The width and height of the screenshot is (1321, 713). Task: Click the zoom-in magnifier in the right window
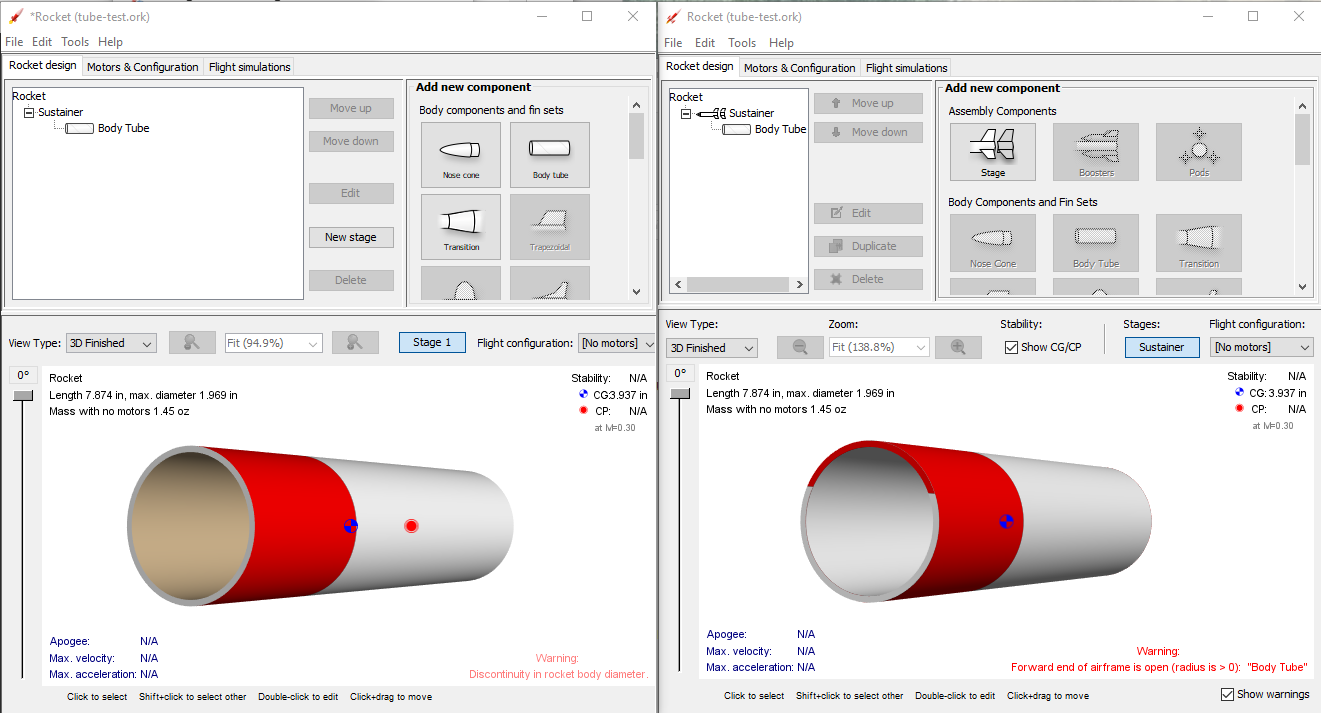(x=957, y=347)
